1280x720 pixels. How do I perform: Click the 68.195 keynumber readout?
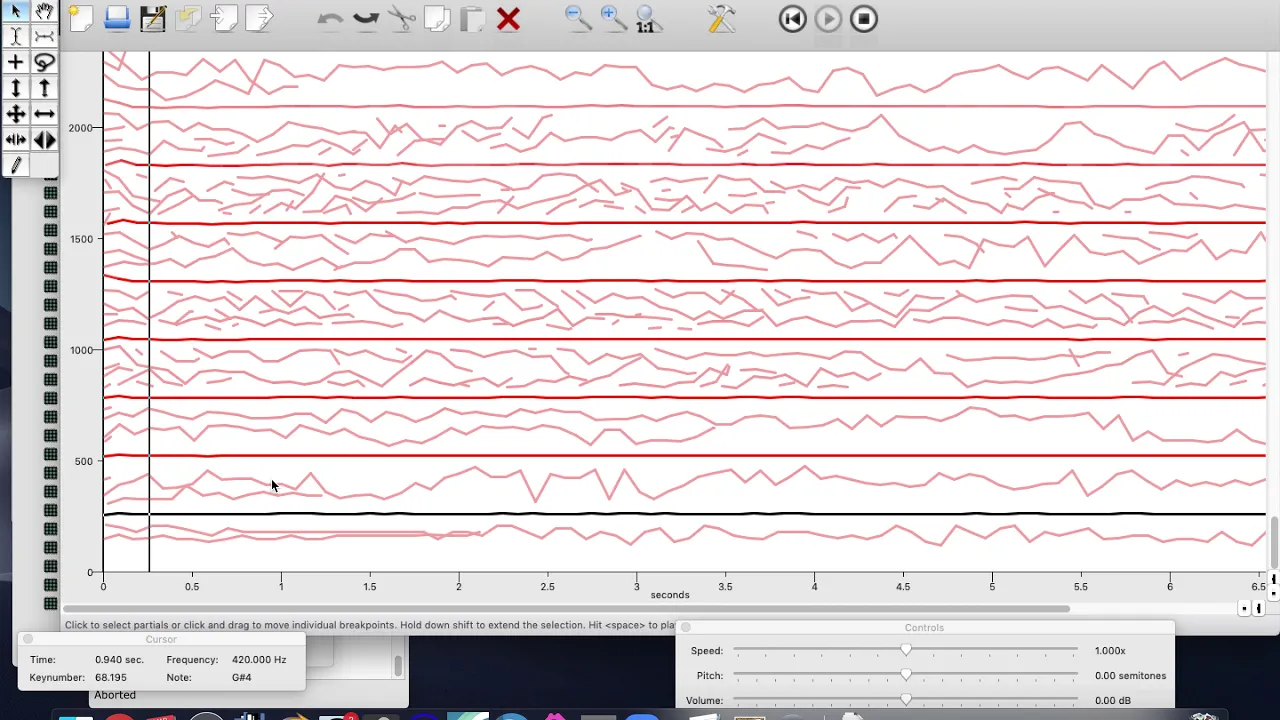[111, 677]
